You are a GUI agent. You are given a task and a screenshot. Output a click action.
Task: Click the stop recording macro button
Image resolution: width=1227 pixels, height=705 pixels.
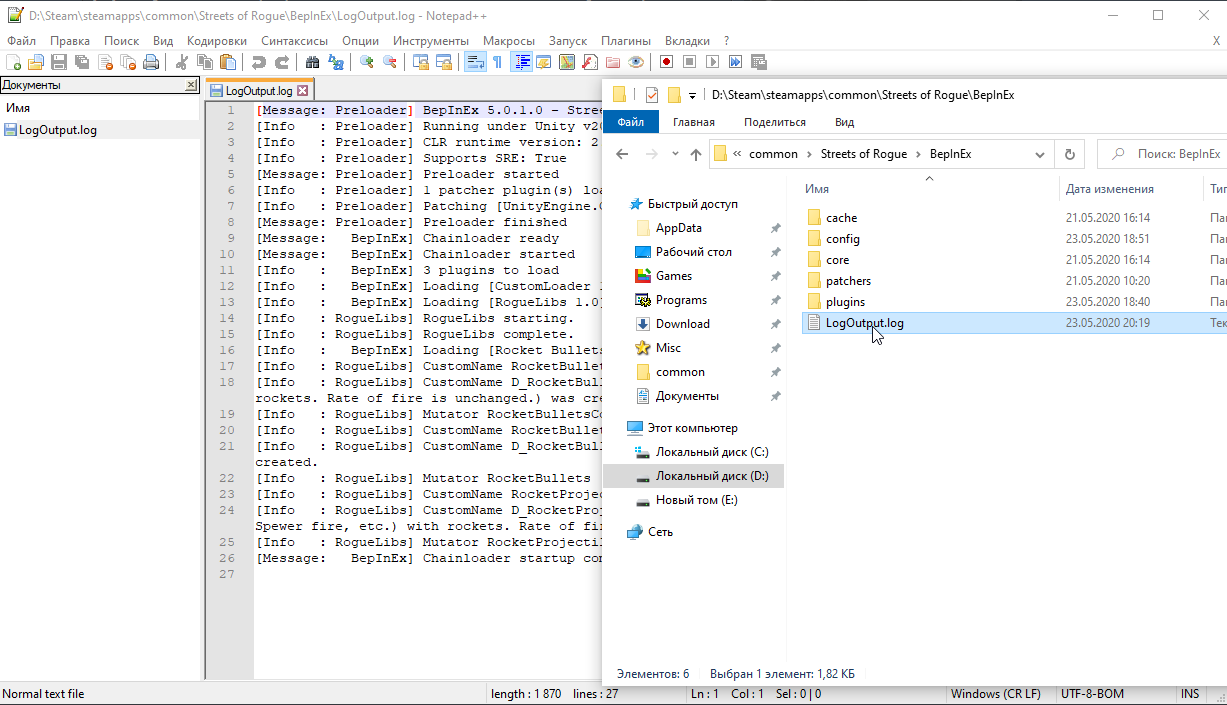(x=690, y=62)
